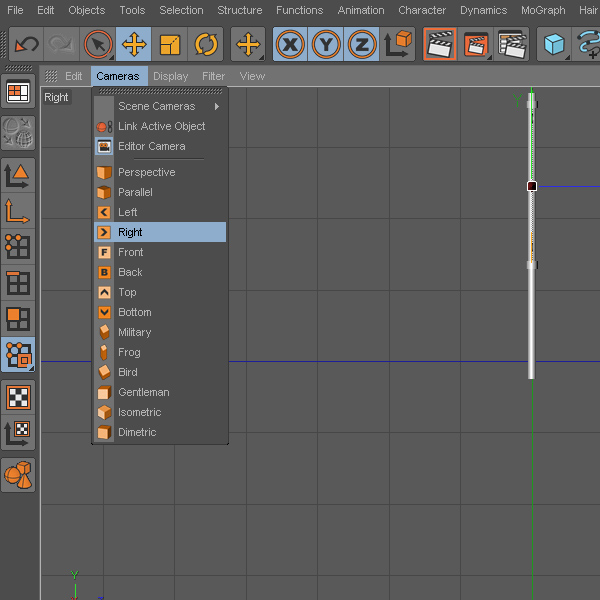Render the active view clapperboard icon

pyautogui.click(x=440, y=44)
